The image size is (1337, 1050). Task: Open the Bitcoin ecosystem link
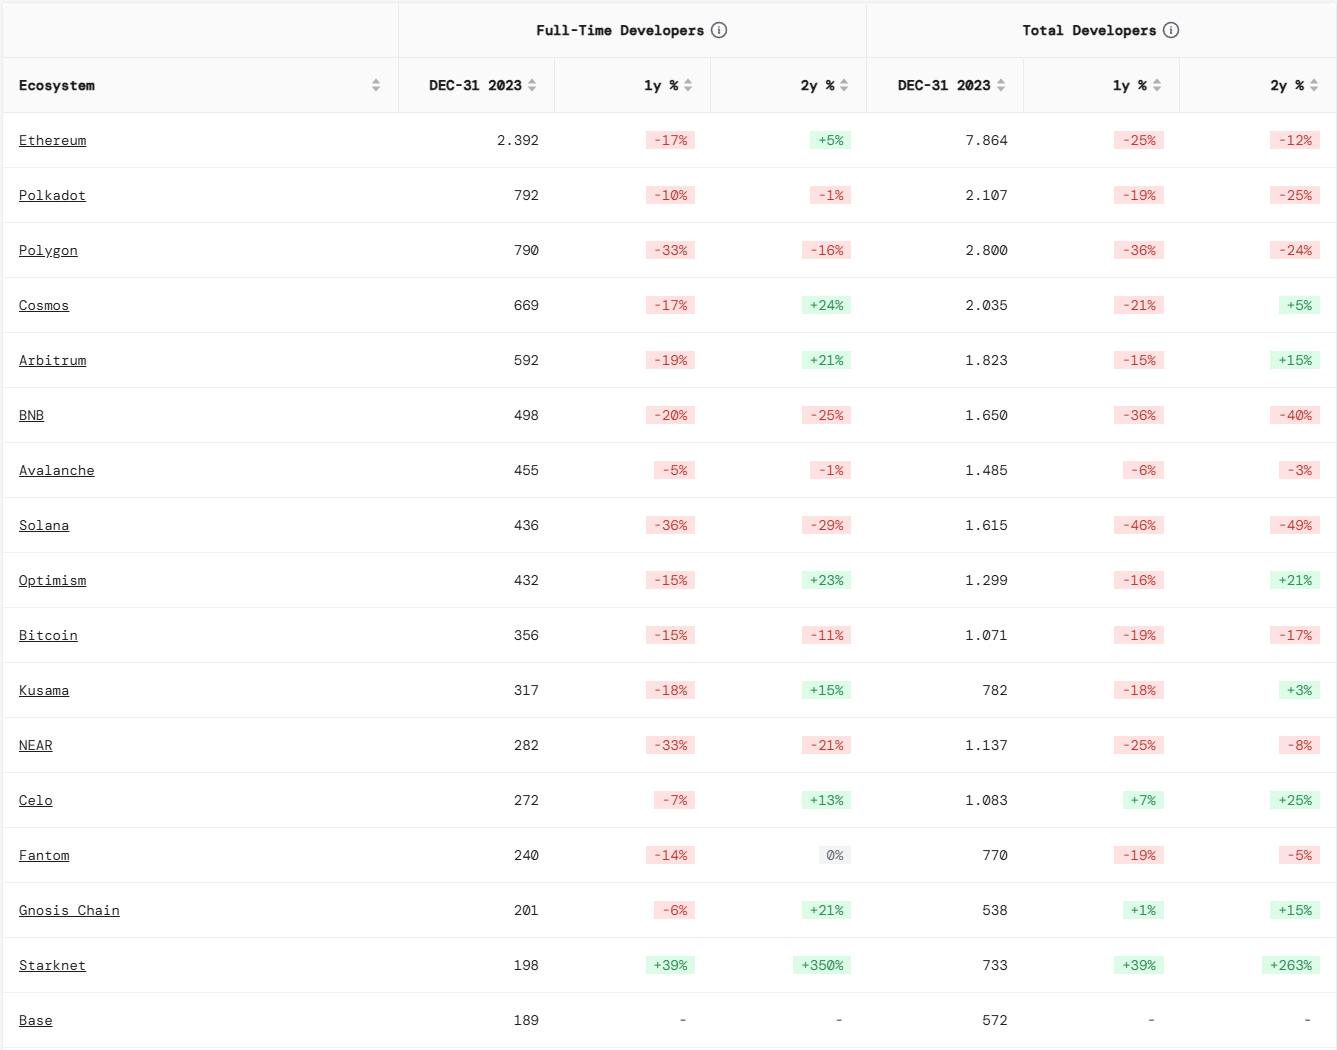(x=48, y=635)
